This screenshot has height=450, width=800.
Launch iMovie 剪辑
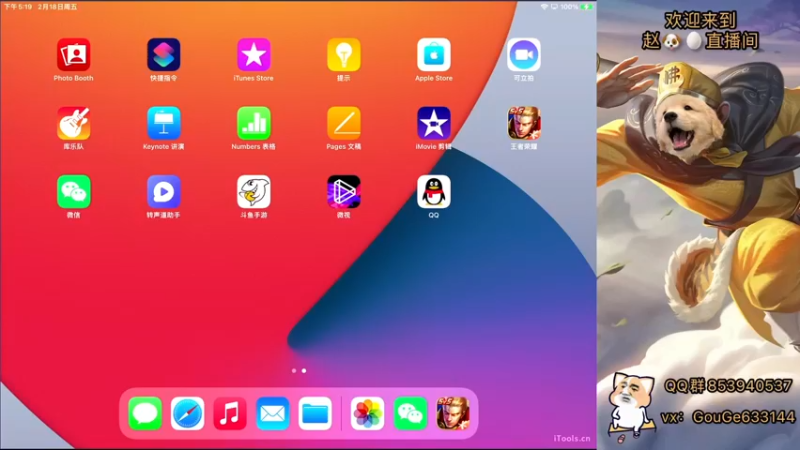tap(434, 123)
